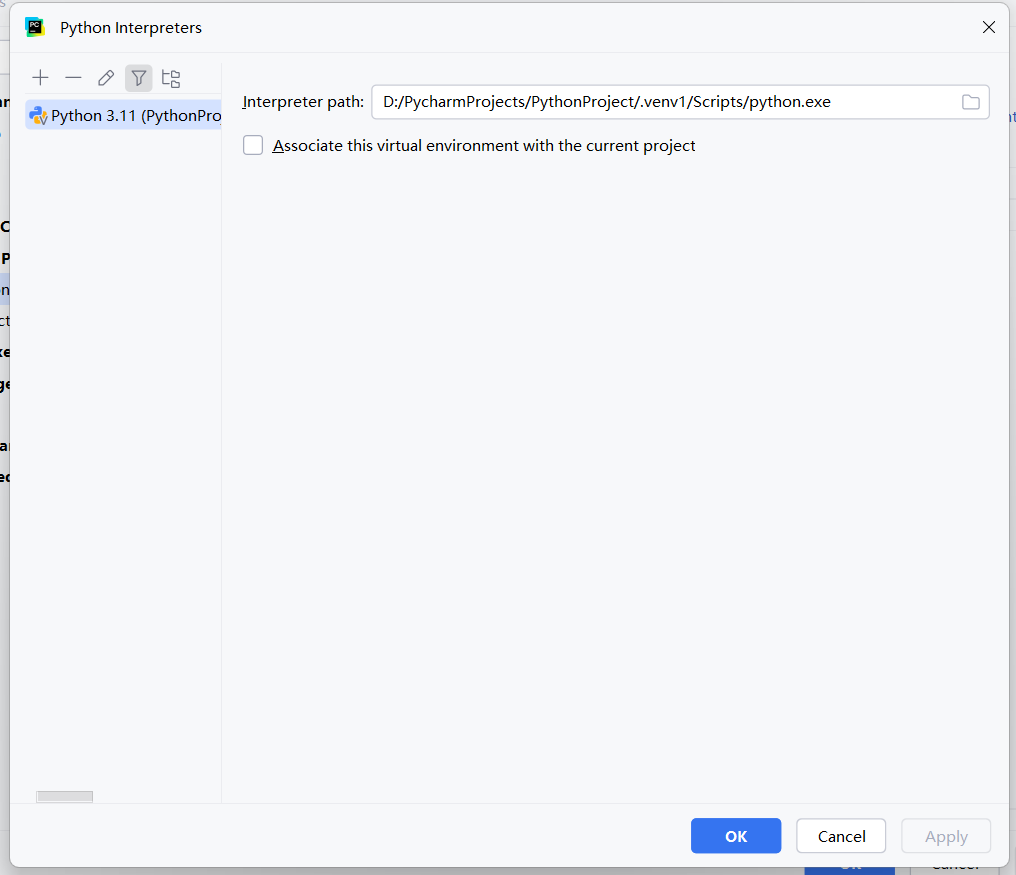This screenshot has height=875, width=1016.
Task: Click the Python logo beside Python 3.11
Action: pos(38,115)
